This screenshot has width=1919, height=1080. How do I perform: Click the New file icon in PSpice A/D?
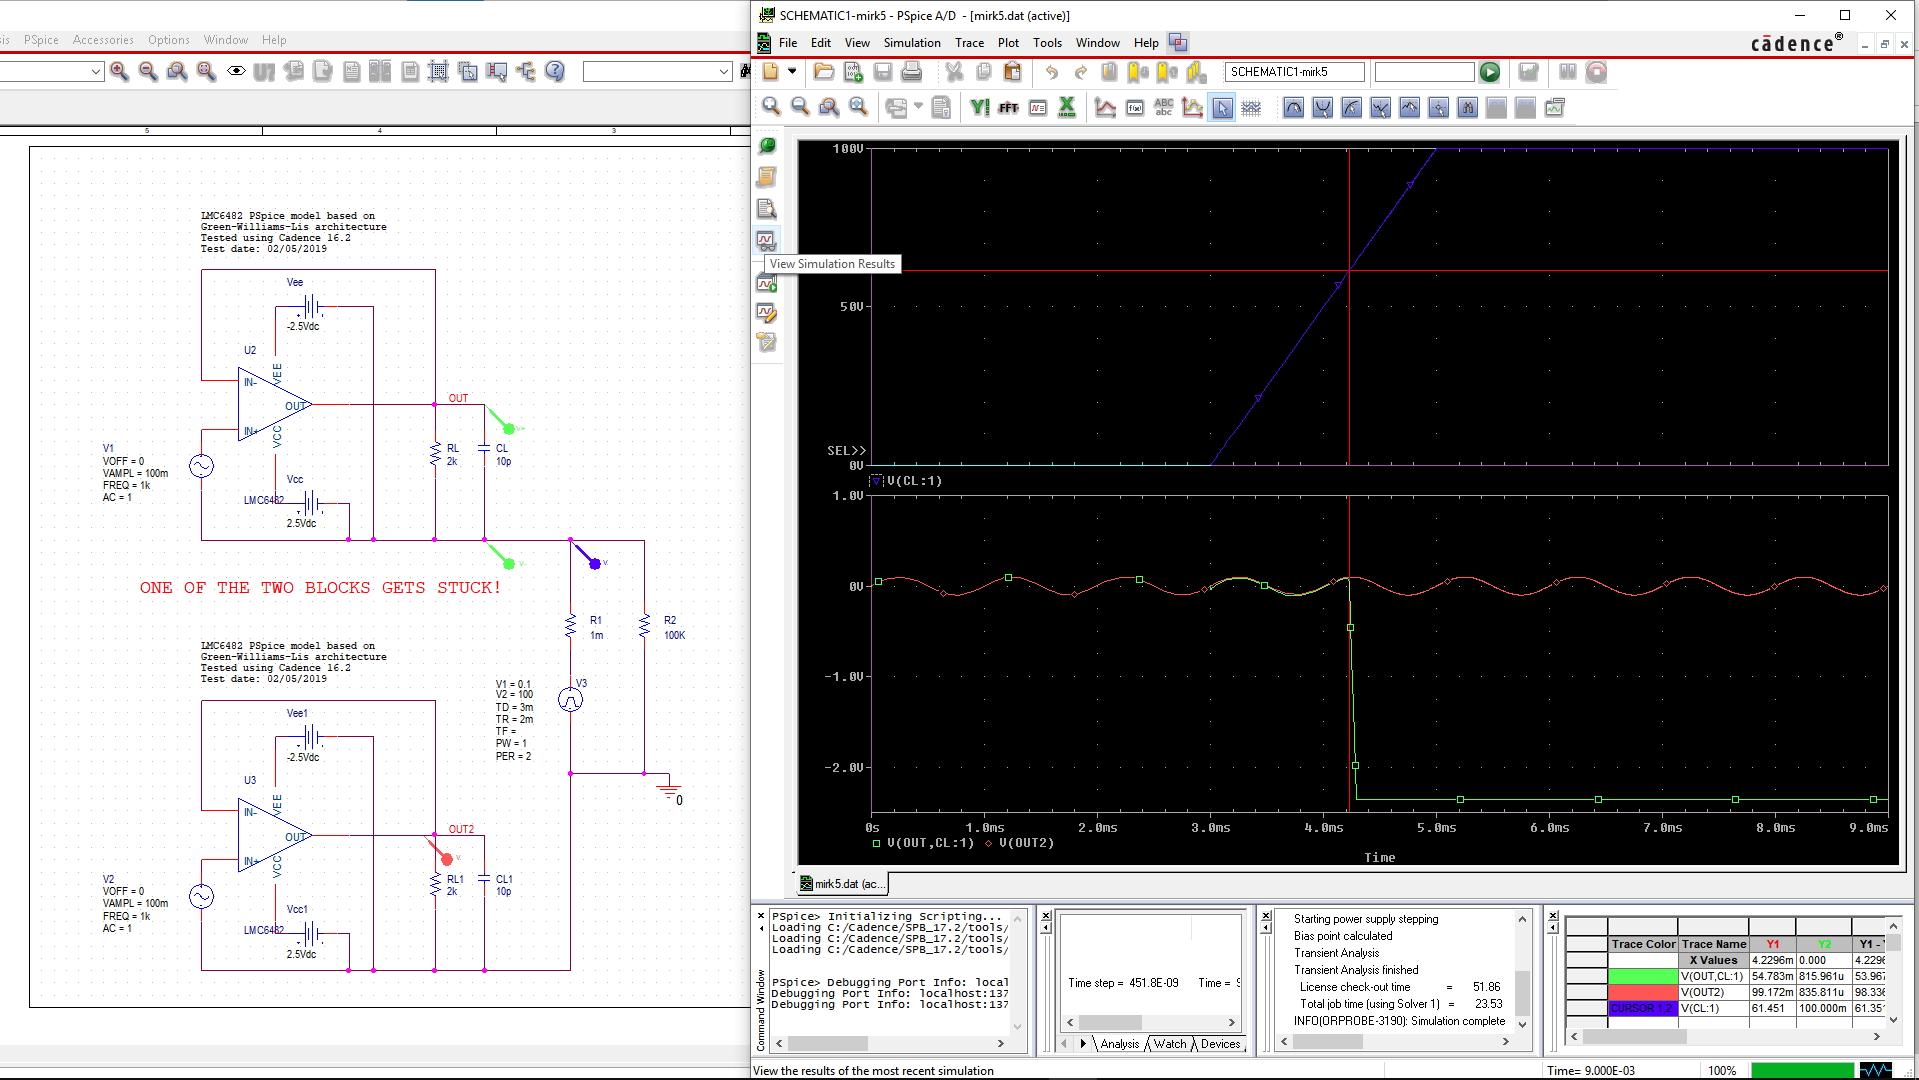(770, 72)
